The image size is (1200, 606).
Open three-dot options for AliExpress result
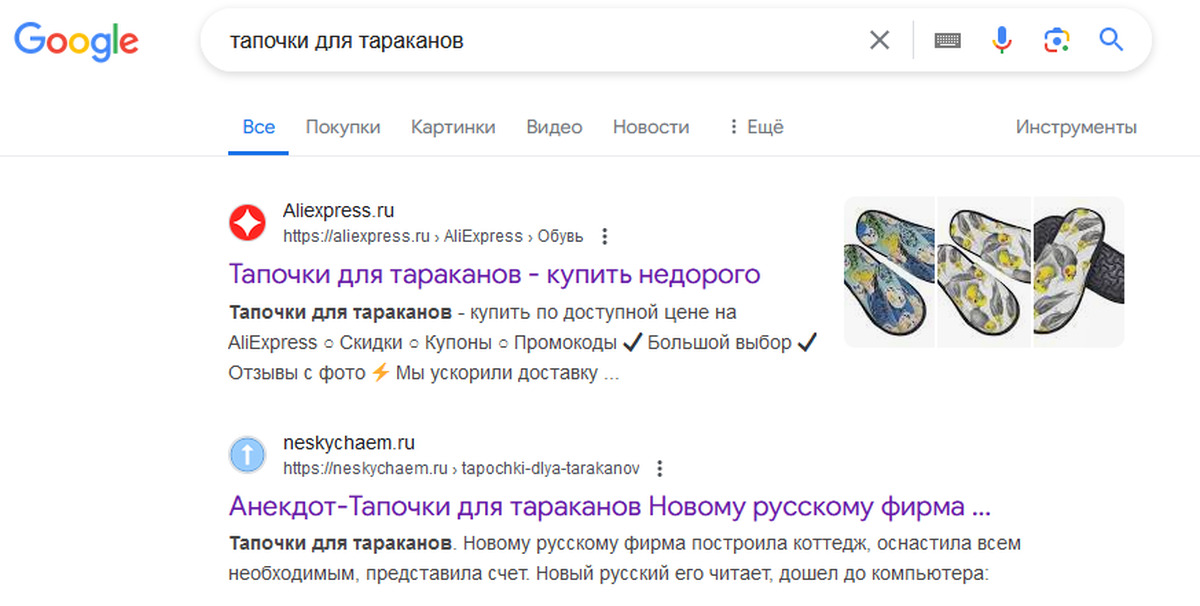(x=604, y=237)
